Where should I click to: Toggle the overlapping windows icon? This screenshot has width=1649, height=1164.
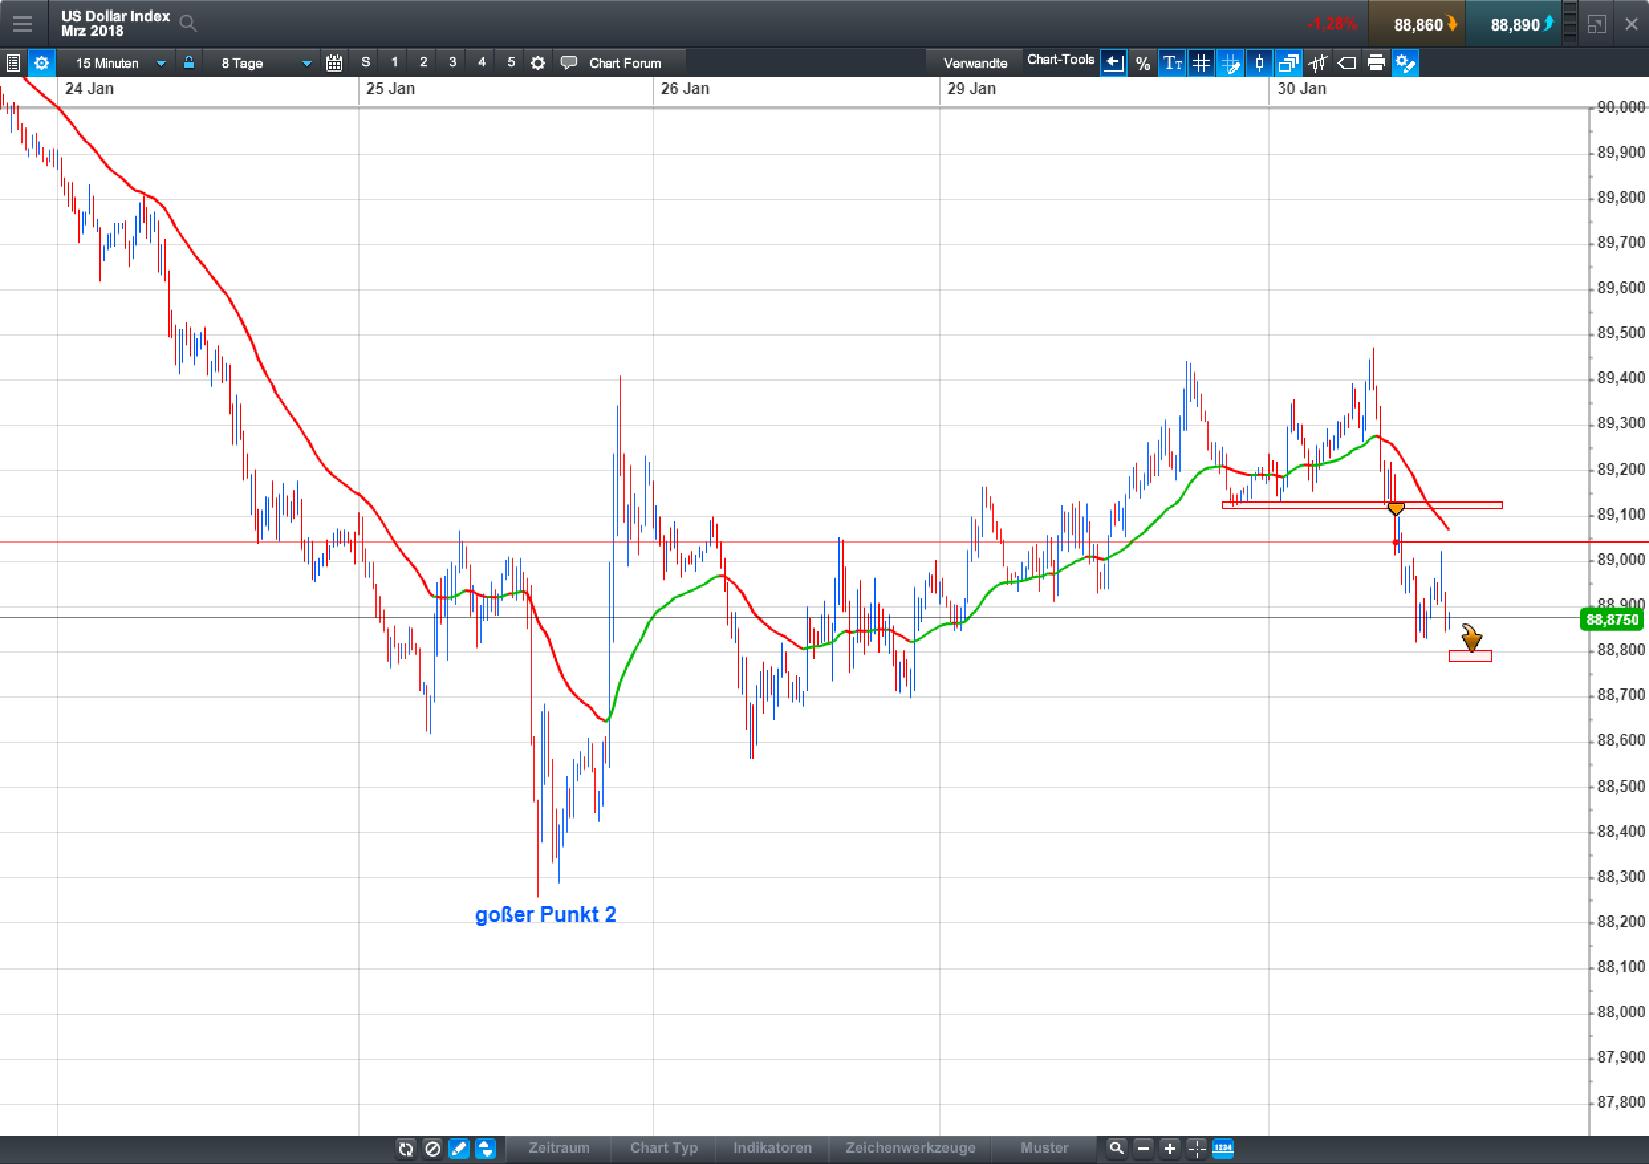pos(1288,63)
